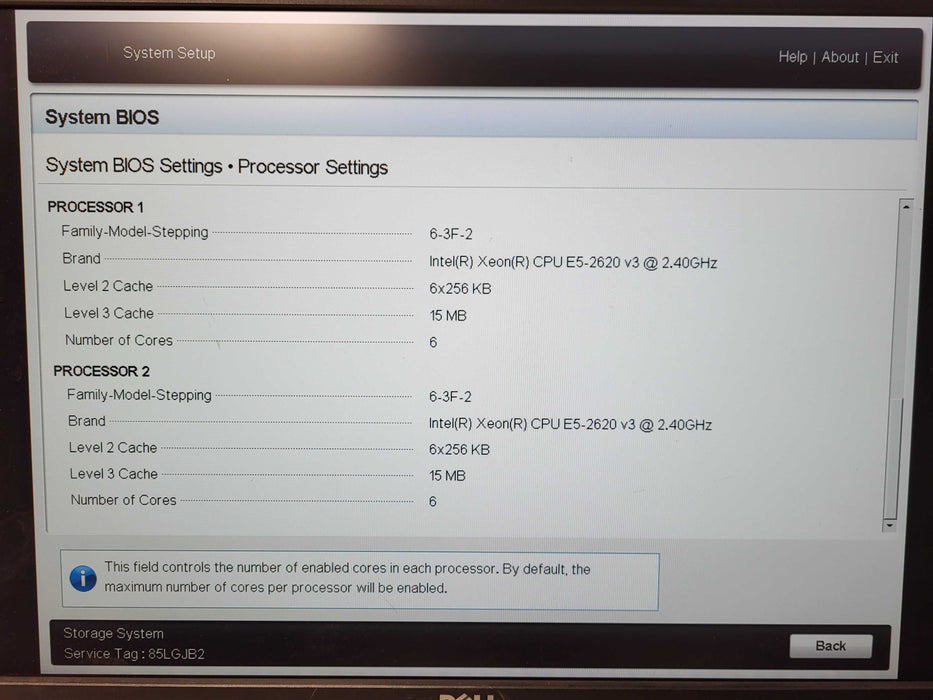This screenshot has height=700, width=933.
Task: Click Processor 2 Number of Cores label
Action: [123, 500]
